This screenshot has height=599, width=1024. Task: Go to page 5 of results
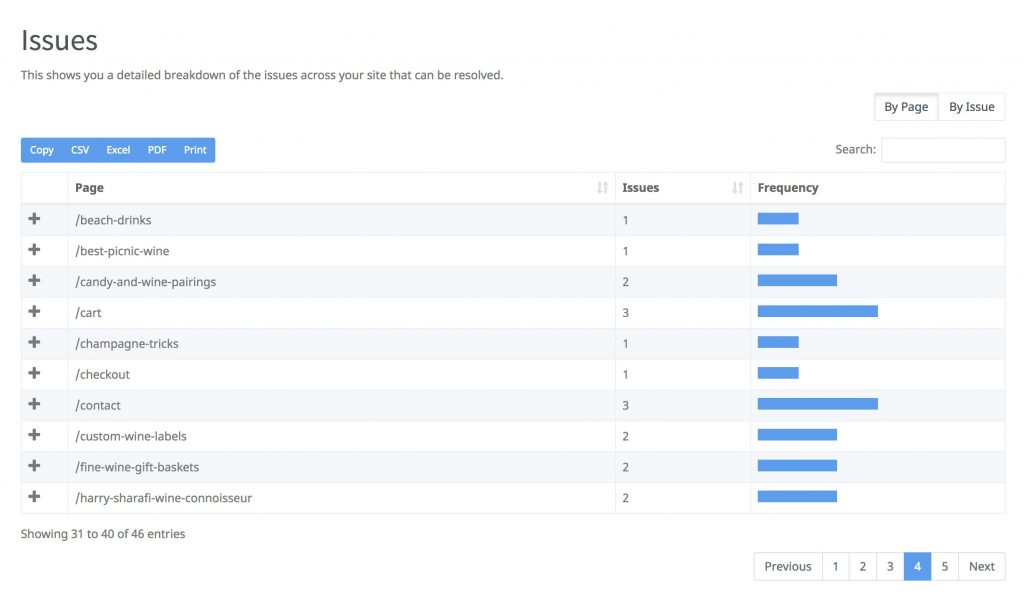pos(944,567)
